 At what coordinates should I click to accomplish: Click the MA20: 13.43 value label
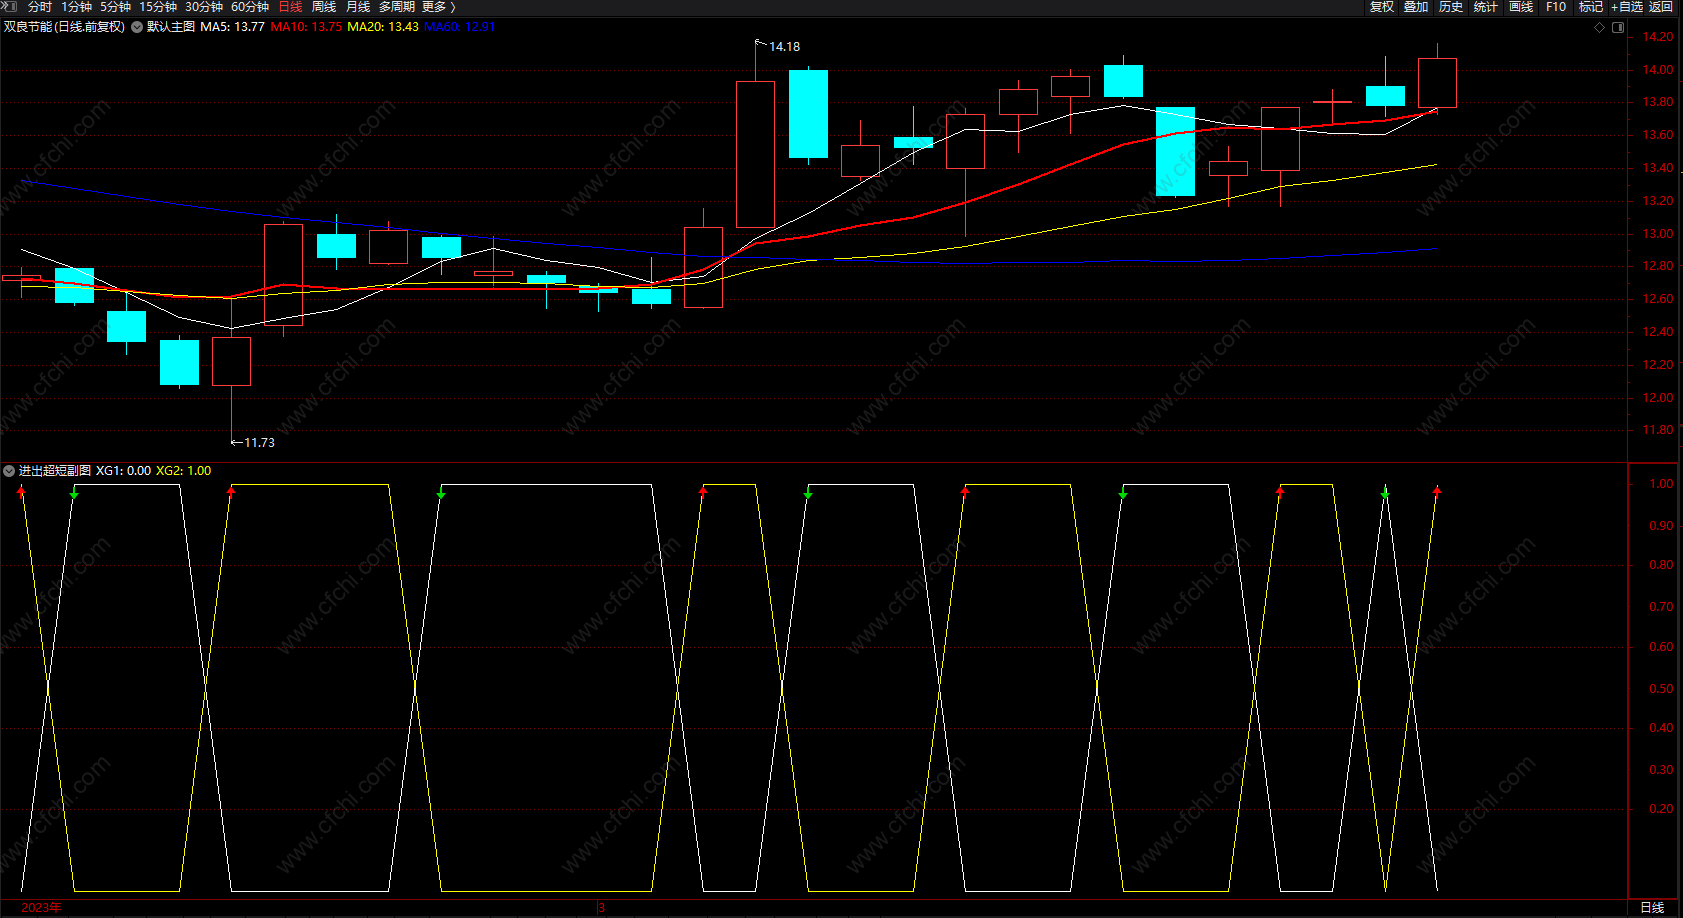(383, 27)
